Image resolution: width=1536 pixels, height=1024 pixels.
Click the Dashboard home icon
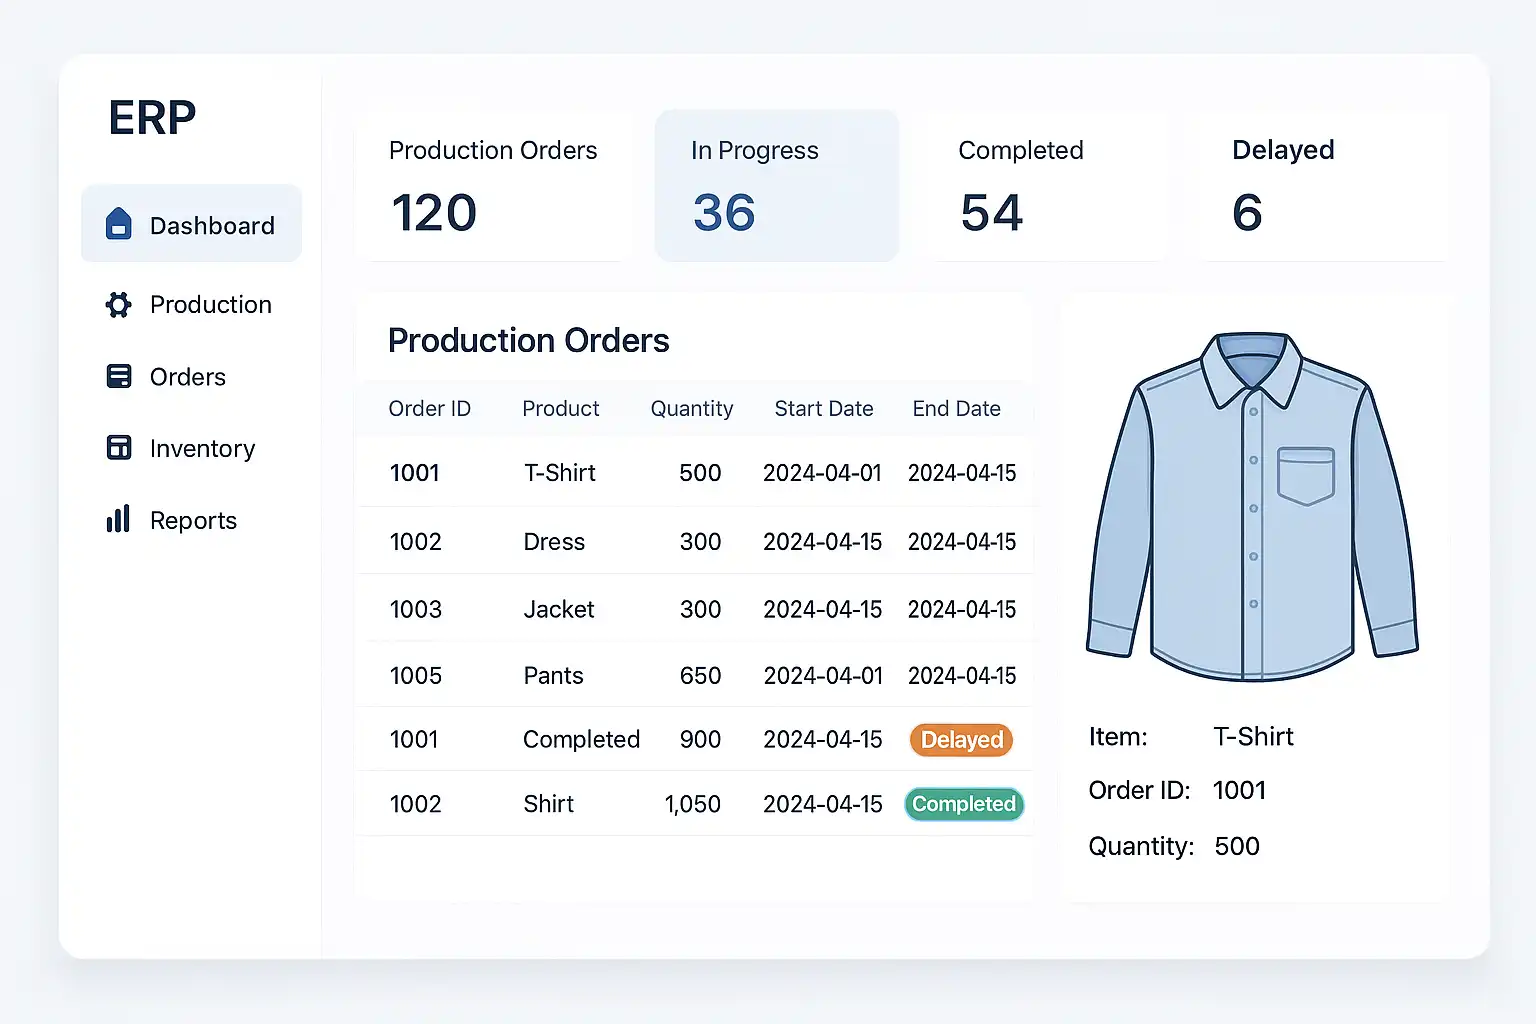click(119, 224)
